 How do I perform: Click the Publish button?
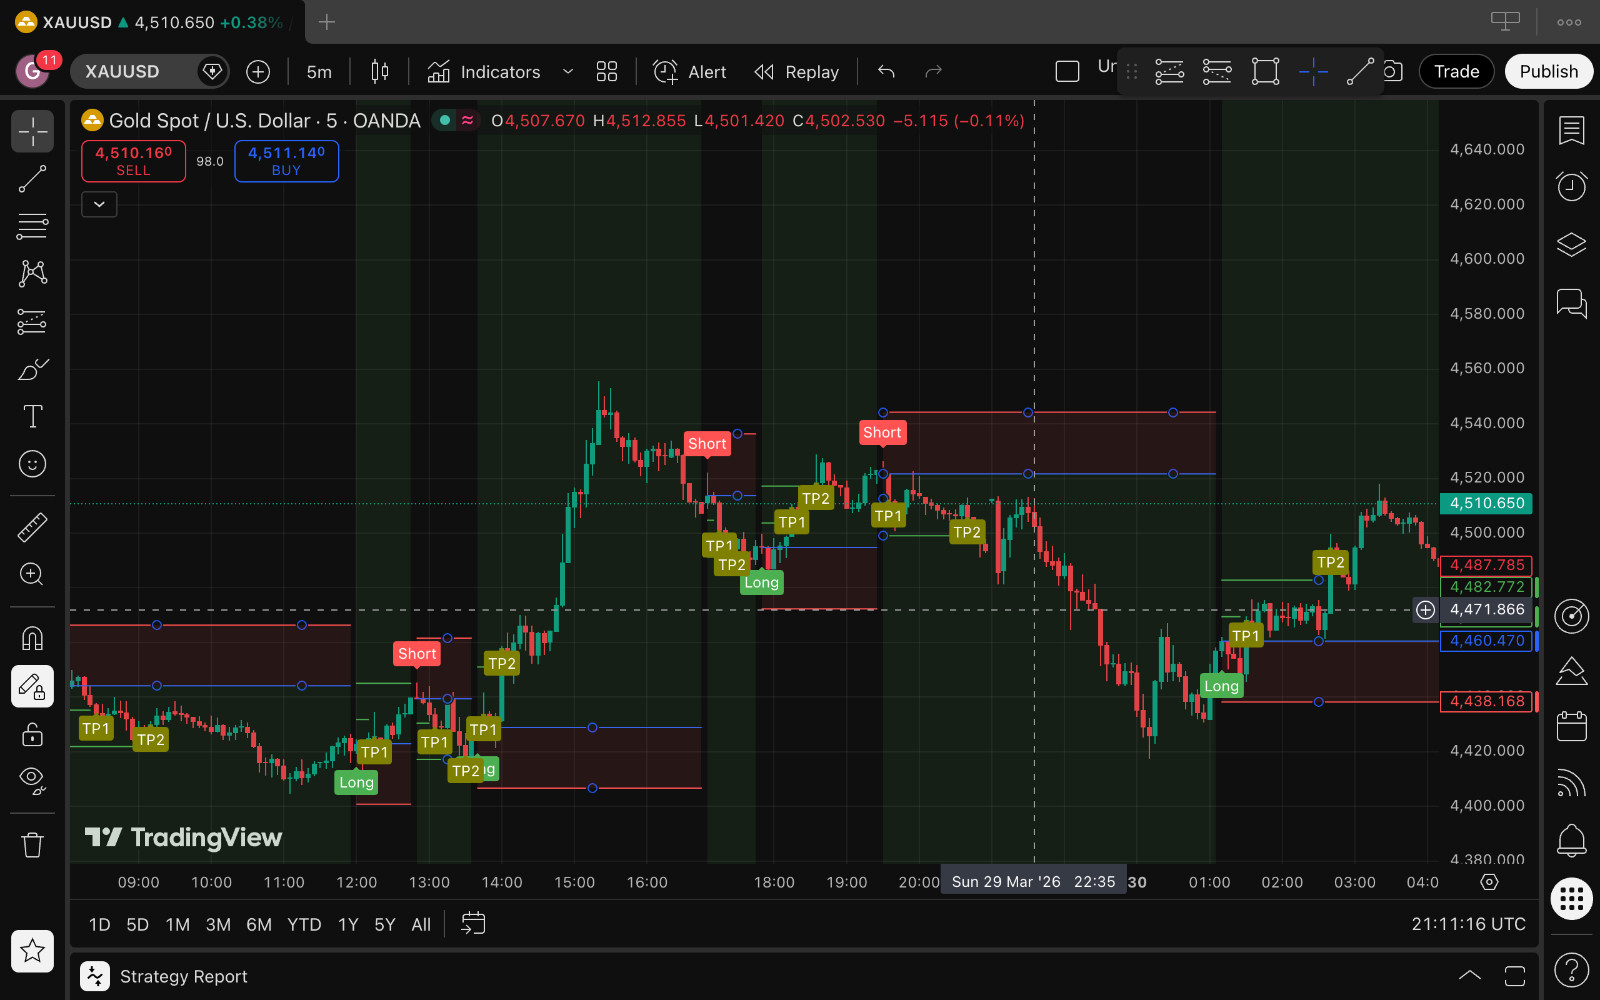1548,72
